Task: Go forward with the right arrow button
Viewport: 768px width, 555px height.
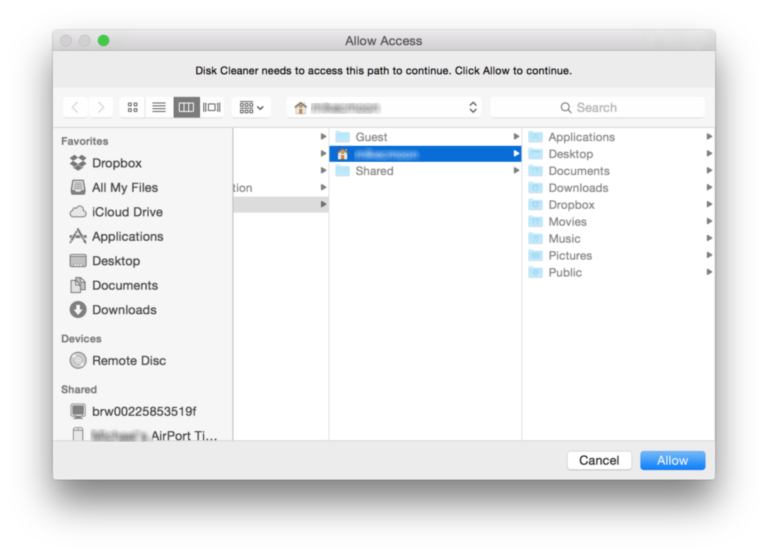Action: pyautogui.click(x=100, y=107)
